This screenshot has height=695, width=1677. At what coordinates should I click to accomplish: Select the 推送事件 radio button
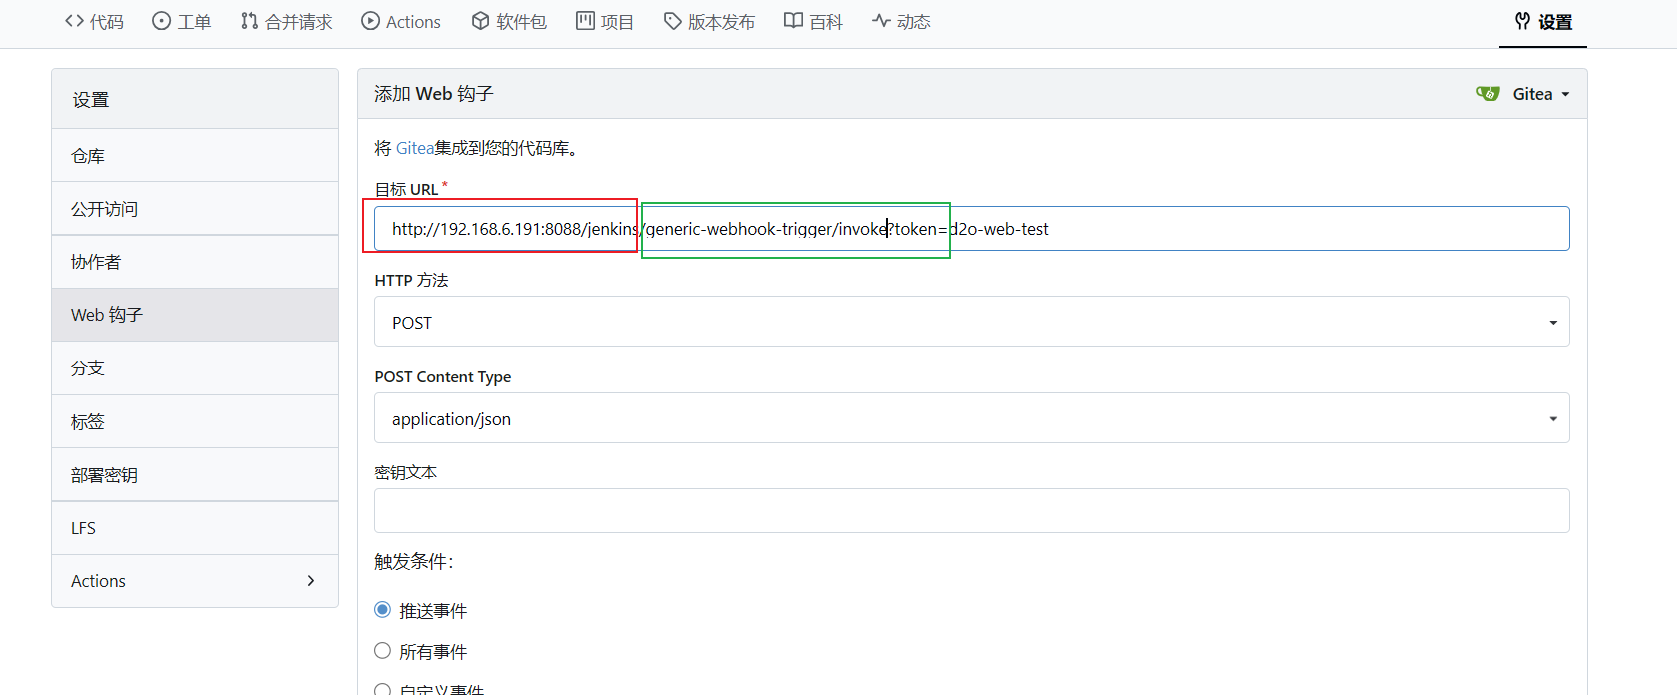click(x=382, y=610)
